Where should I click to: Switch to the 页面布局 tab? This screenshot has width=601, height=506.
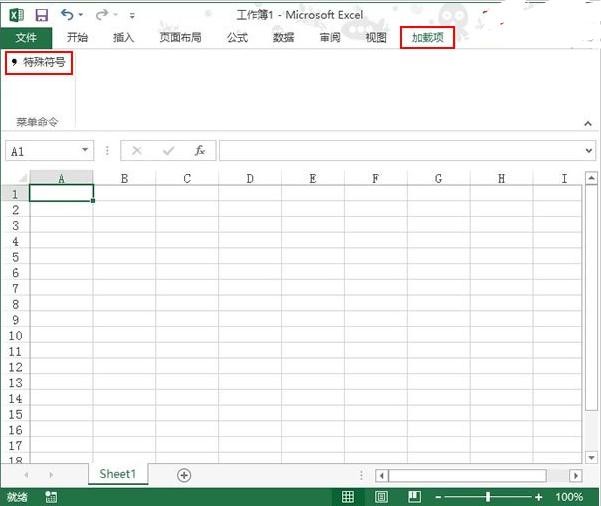[180, 37]
